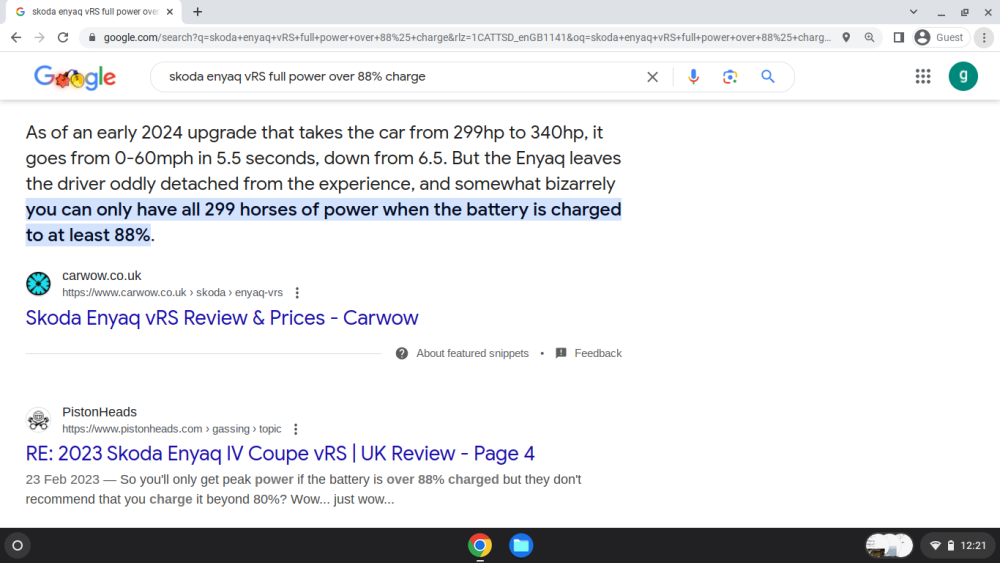Image resolution: width=1000 pixels, height=563 pixels.
Task: Open more options for PistonHeads result
Action: pos(295,429)
